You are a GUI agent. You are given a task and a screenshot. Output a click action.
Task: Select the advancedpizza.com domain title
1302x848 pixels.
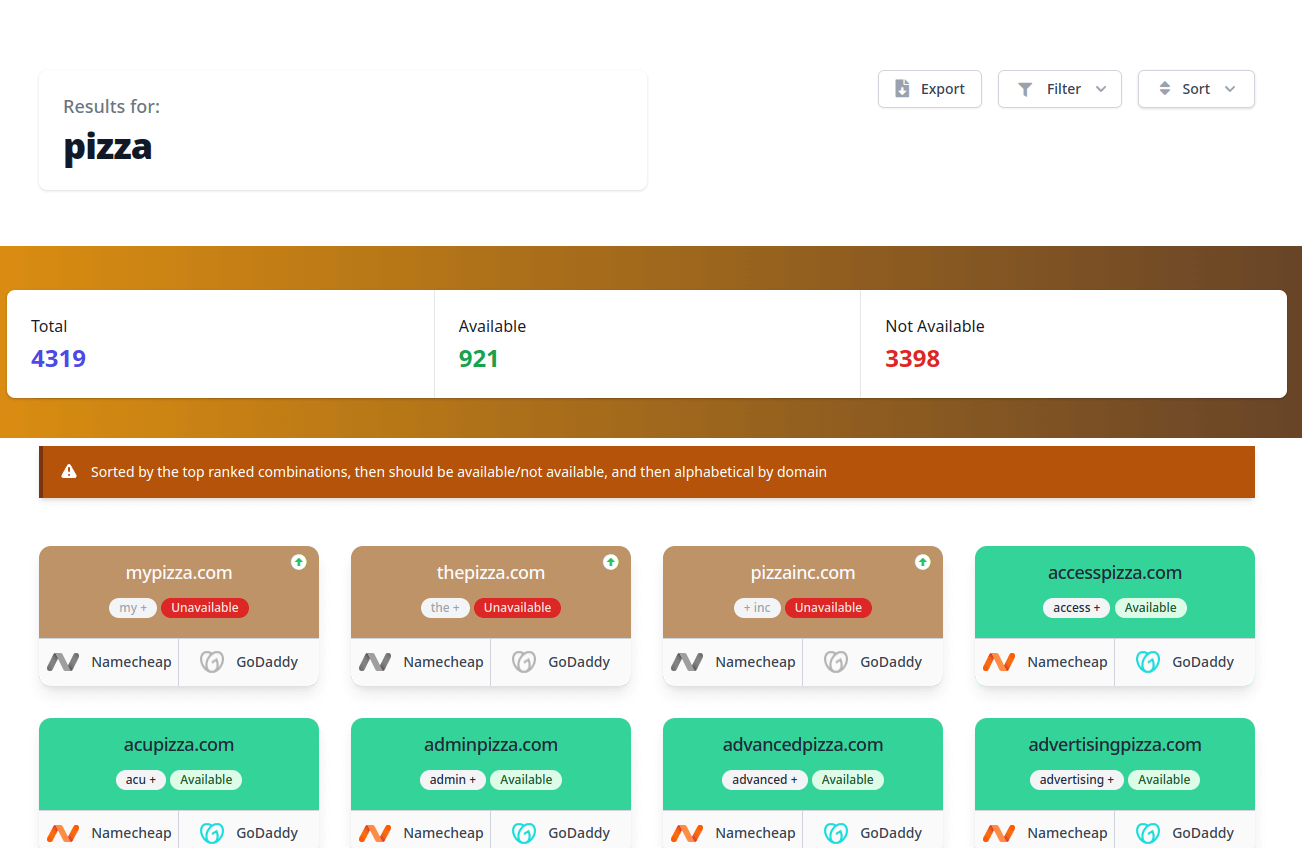click(x=803, y=745)
